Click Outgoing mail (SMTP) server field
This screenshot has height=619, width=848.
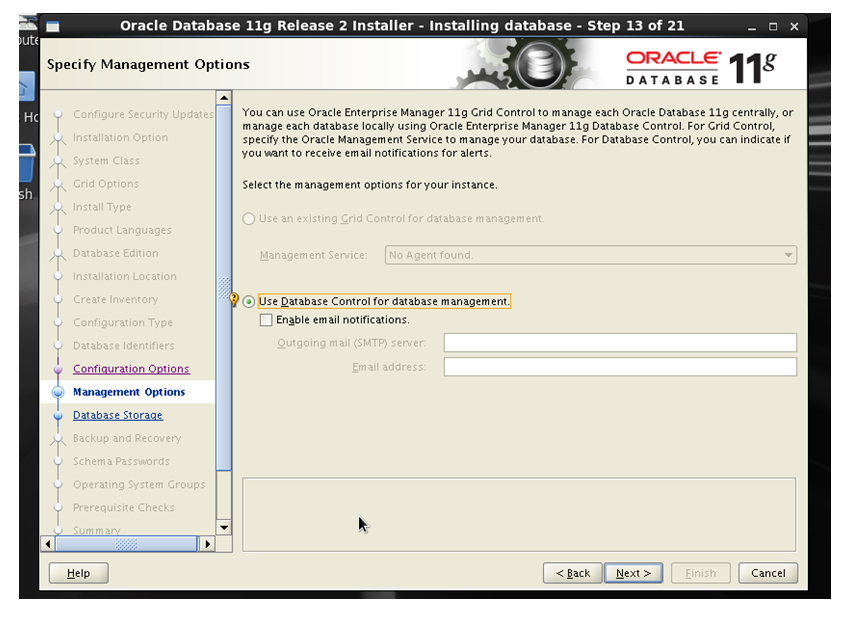click(x=620, y=343)
